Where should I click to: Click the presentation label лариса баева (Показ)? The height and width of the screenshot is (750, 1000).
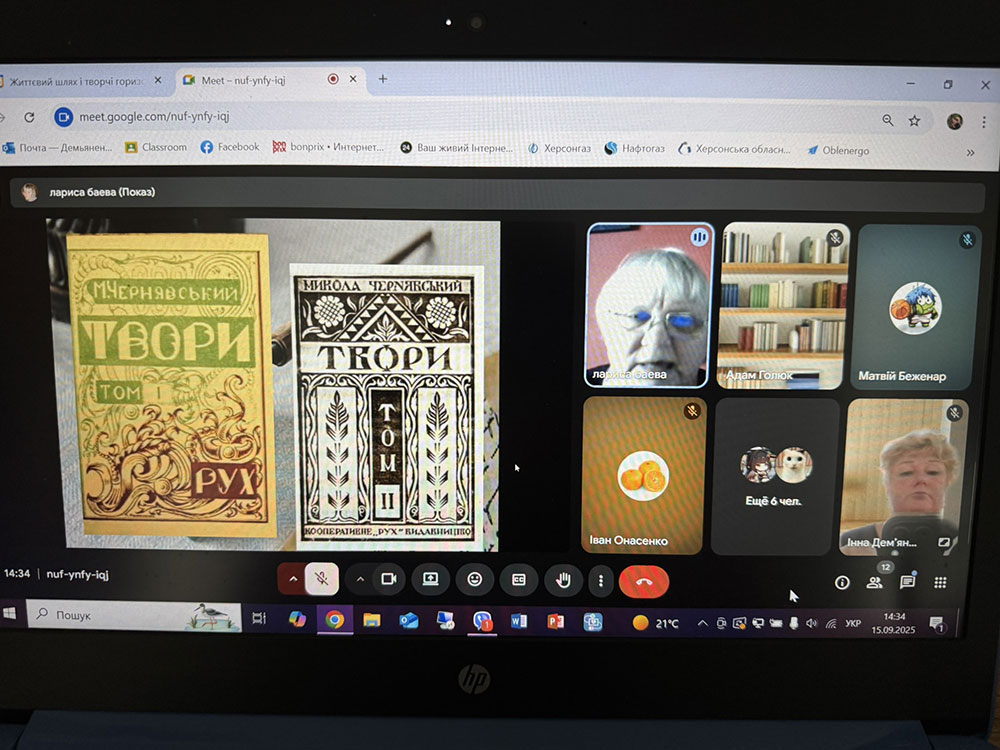coord(102,192)
